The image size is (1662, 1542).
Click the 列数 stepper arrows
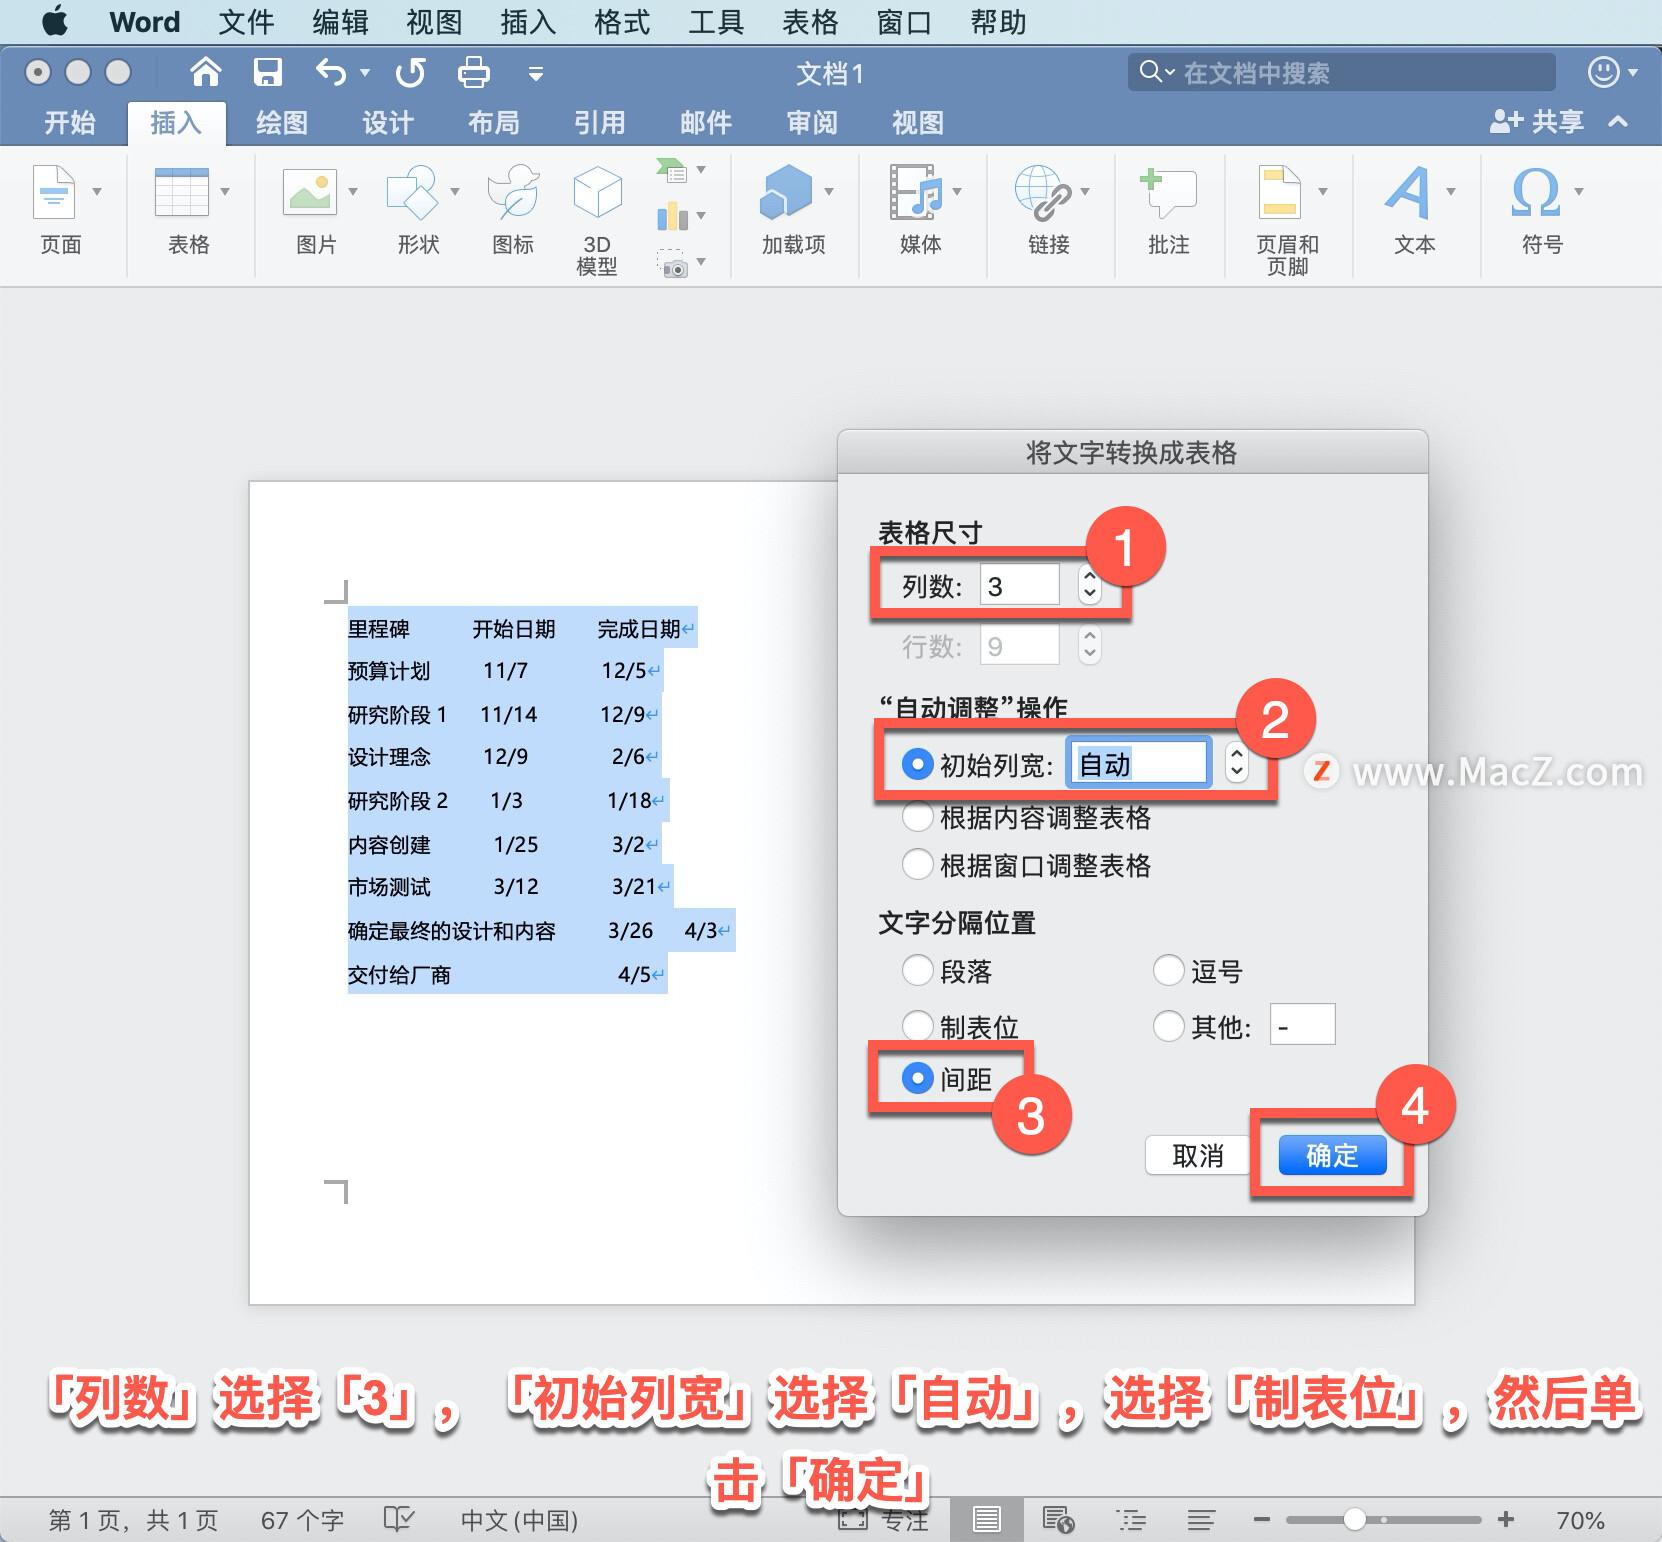tap(1089, 584)
